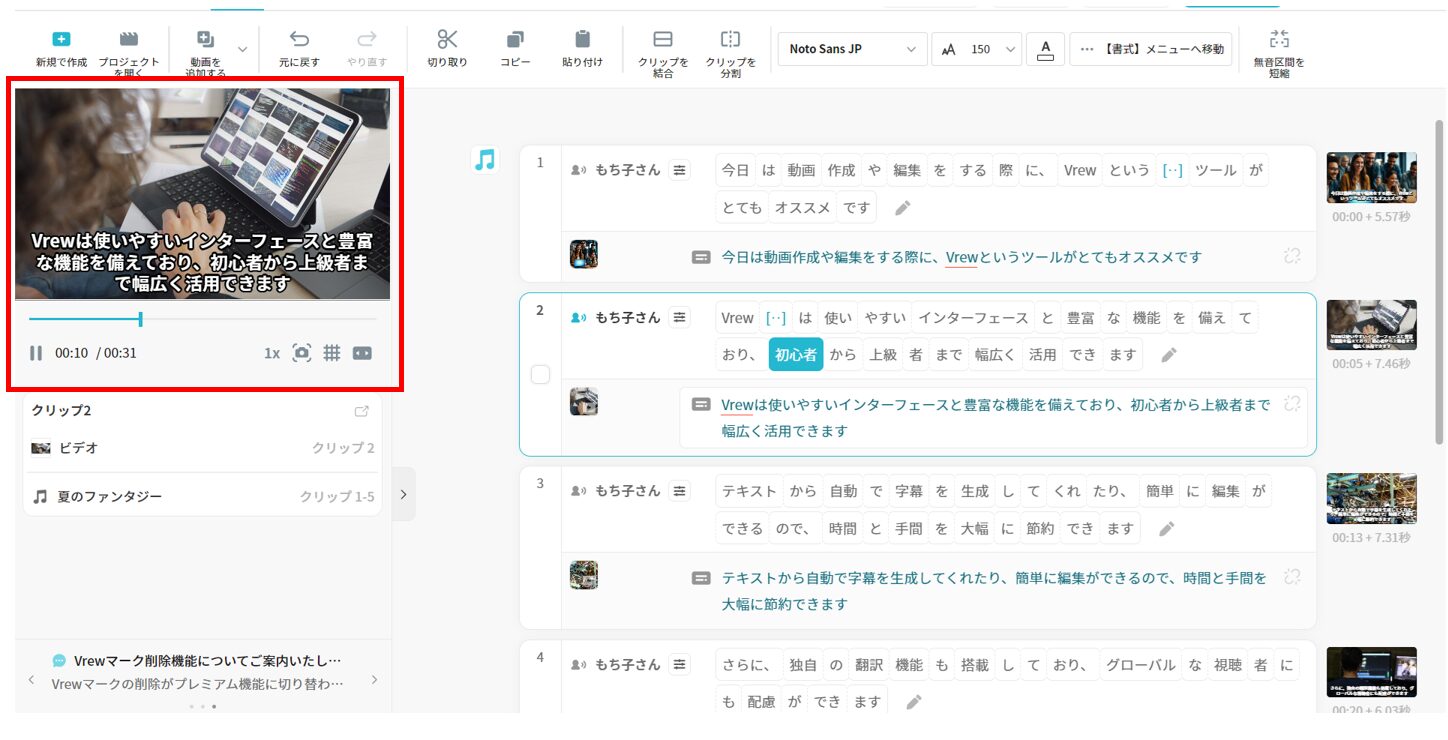Screen dimensions: 1448x740
Task: Show previous notice with left arrow
Action: pyautogui.click(x=31, y=680)
